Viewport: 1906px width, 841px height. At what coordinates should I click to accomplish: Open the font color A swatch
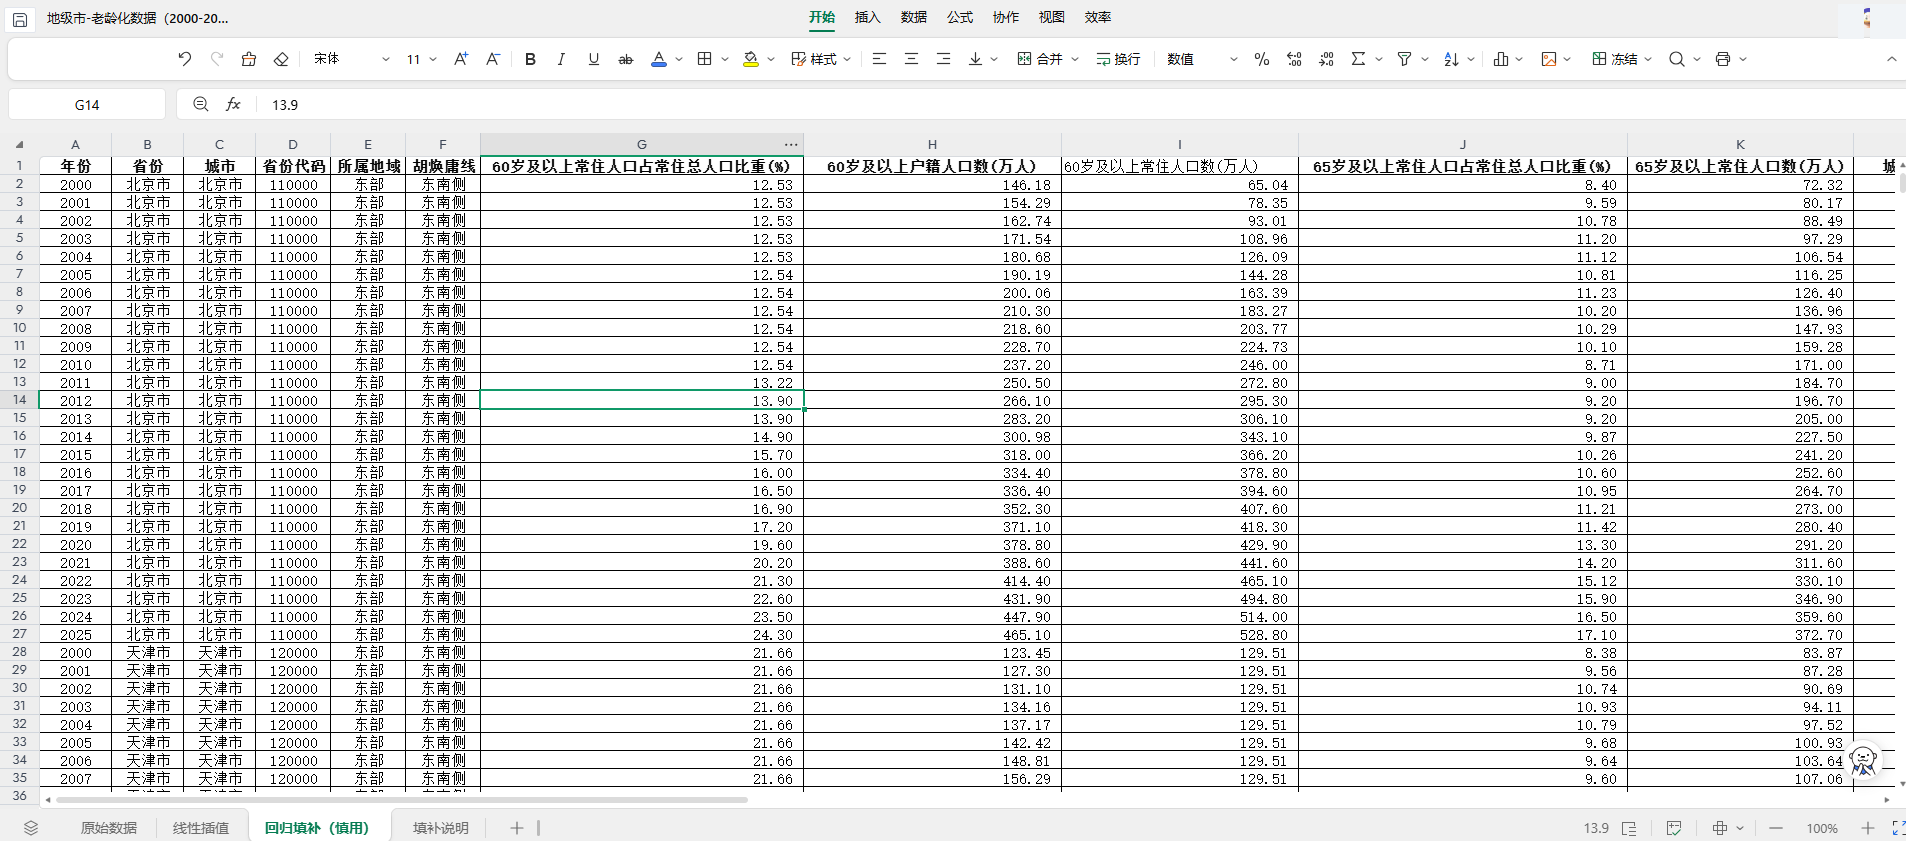pyautogui.click(x=659, y=59)
